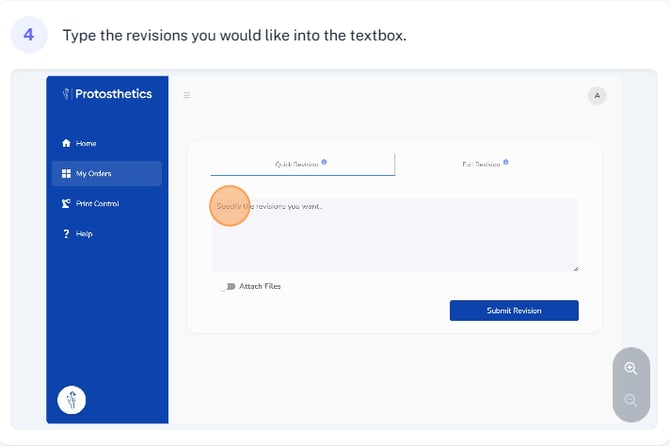Click the info icon beside Full Revision
The width and height of the screenshot is (670, 446).
[506, 162]
